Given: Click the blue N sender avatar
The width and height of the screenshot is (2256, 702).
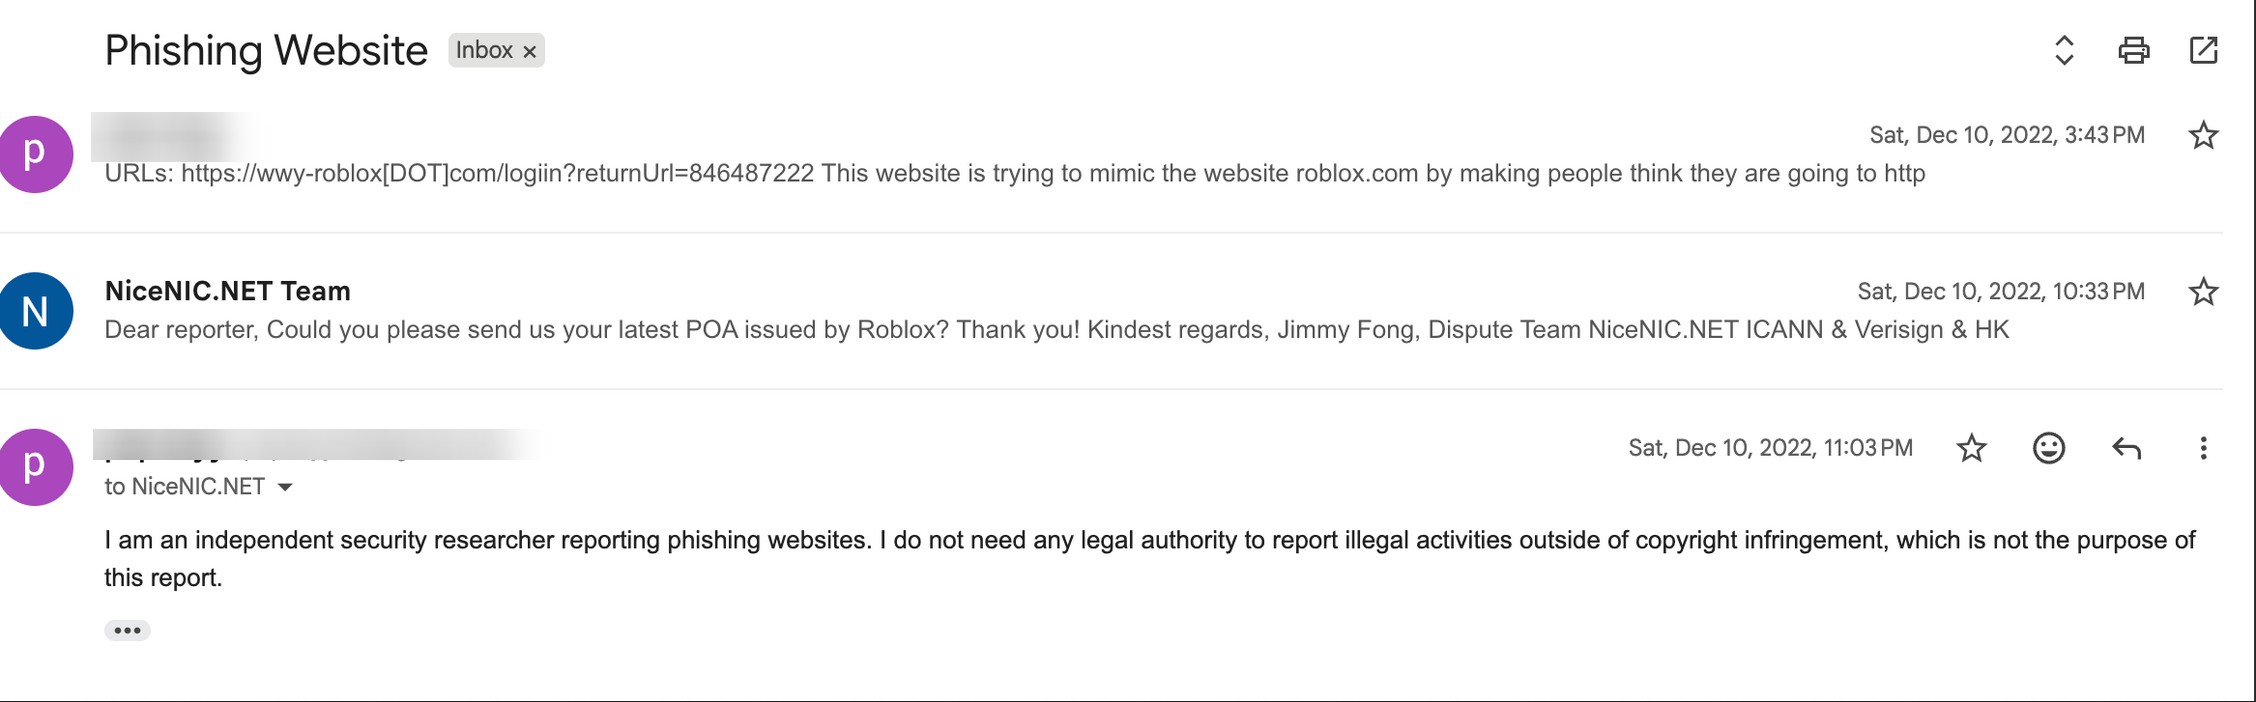Looking at the screenshot, I should point(36,311).
